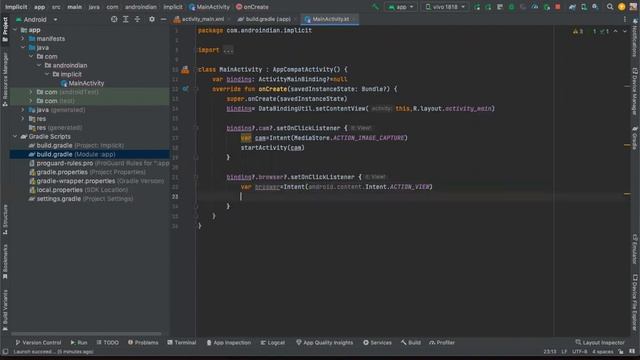640x360 pixels.
Task: Click Expand All in Project panel
Action: pyautogui.click(x=126, y=19)
